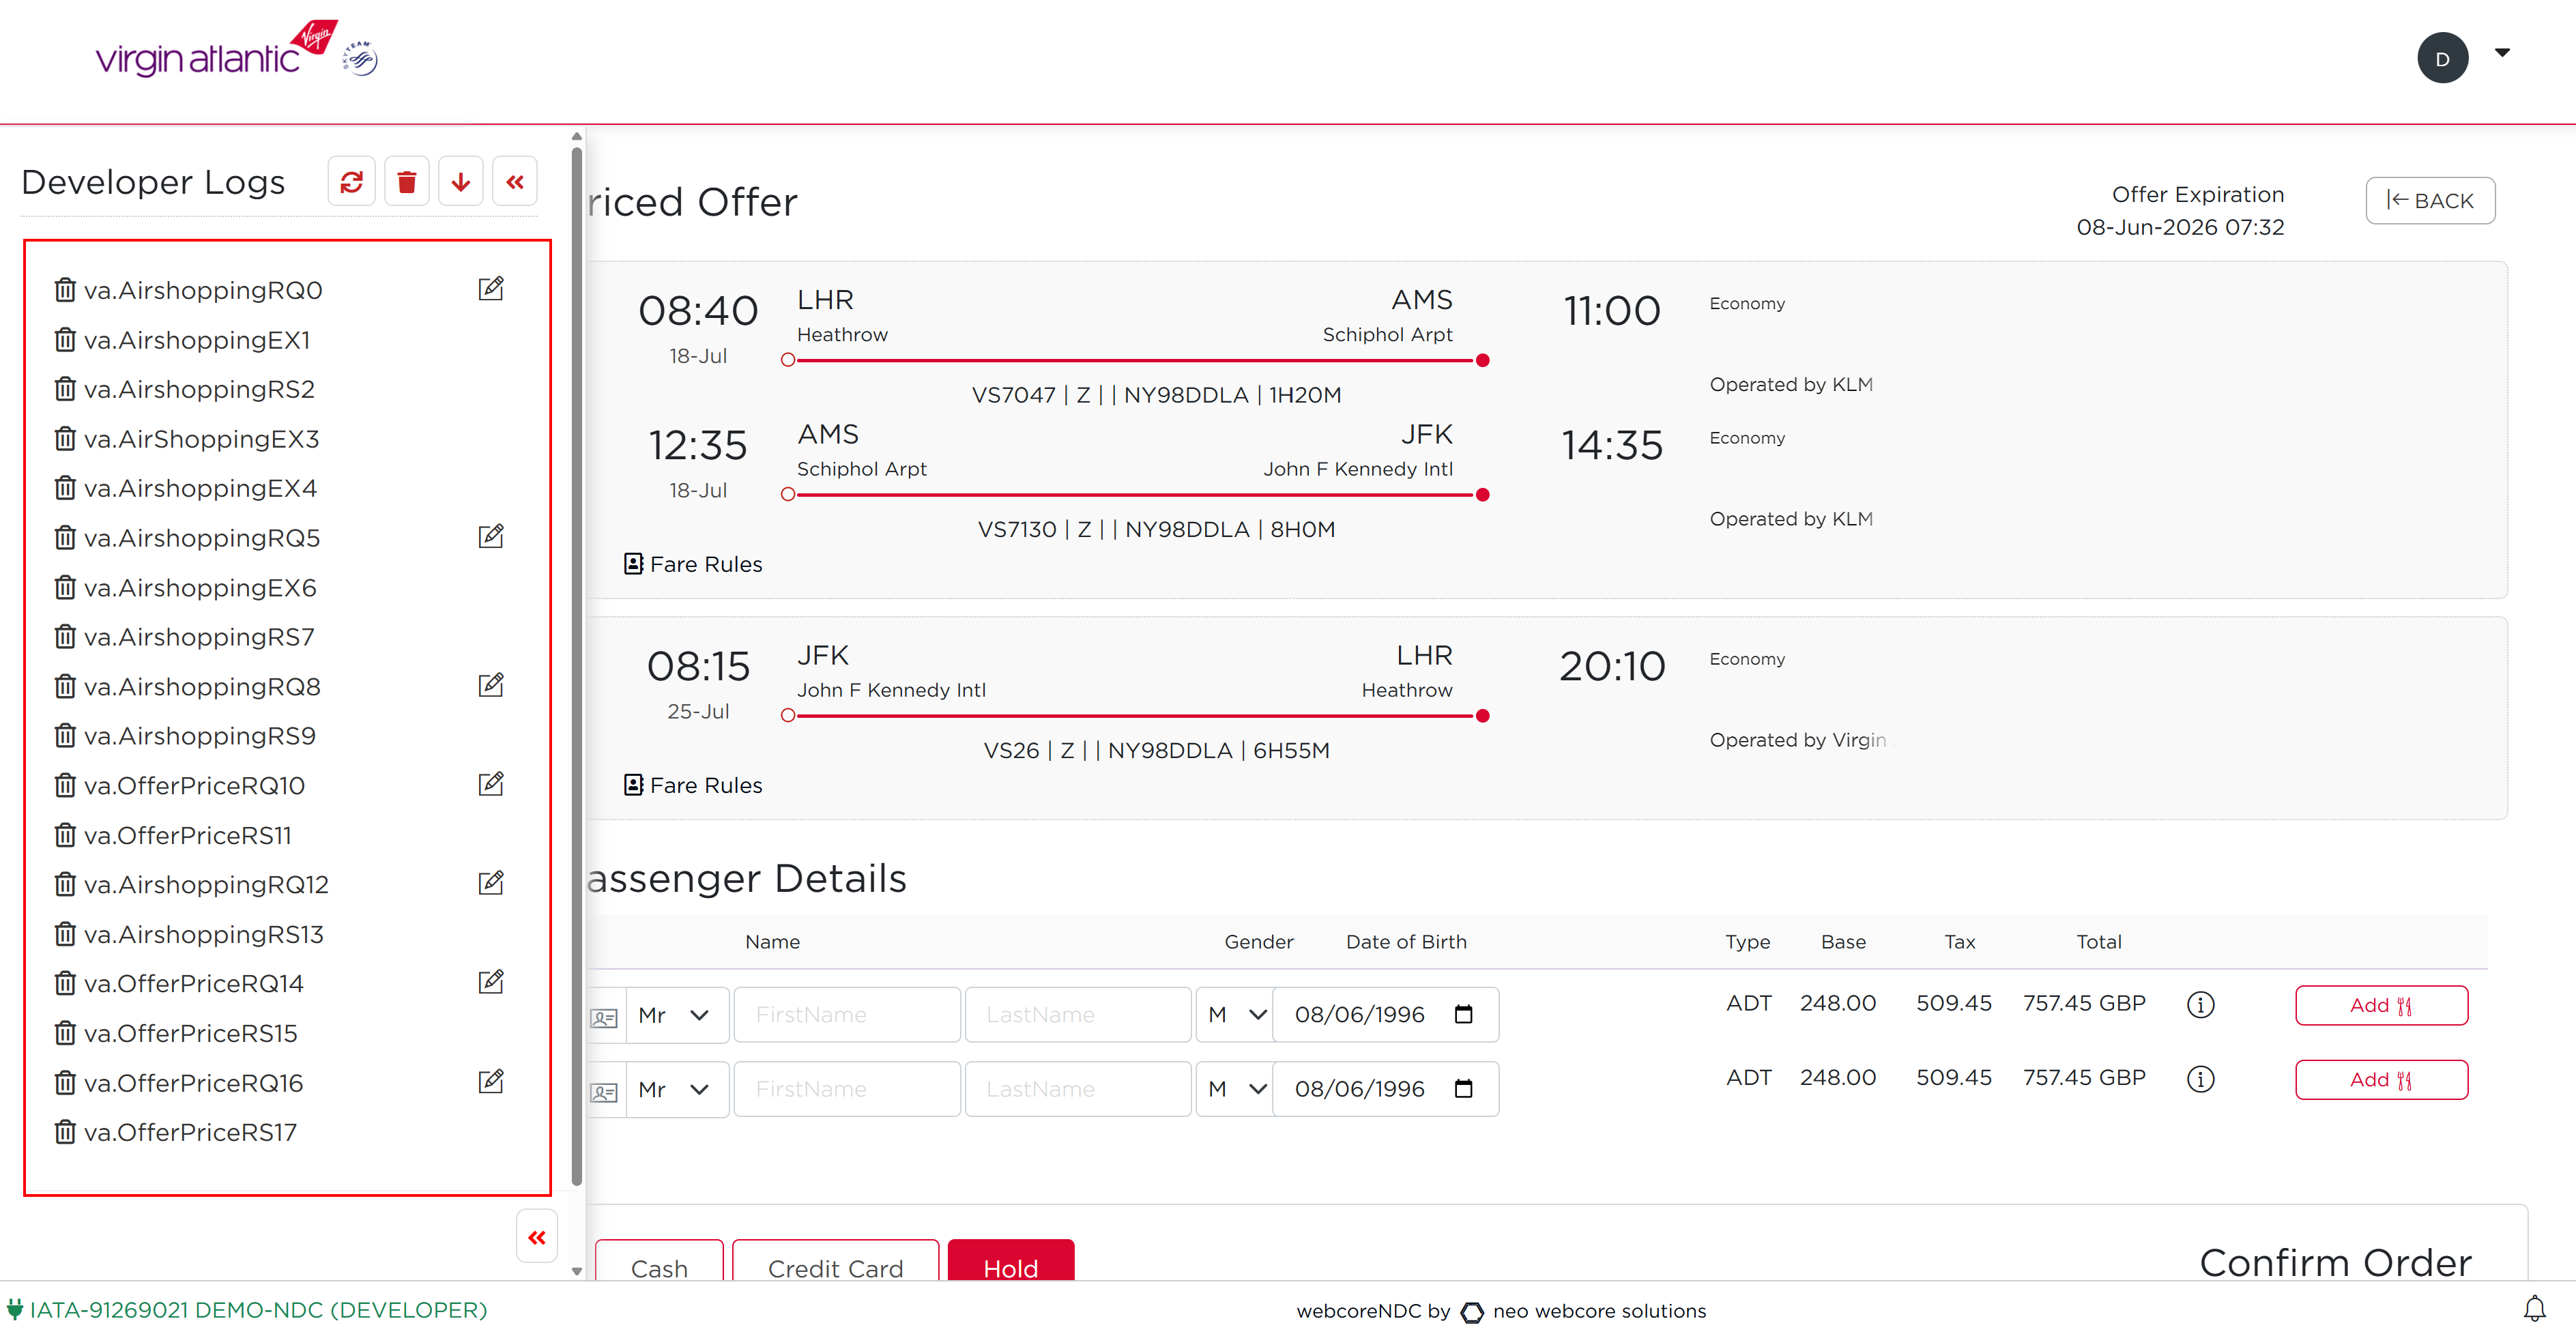2576x1334 pixels.
Task: Show fare info for second passenger
Action: (x=2200, y=1079)
